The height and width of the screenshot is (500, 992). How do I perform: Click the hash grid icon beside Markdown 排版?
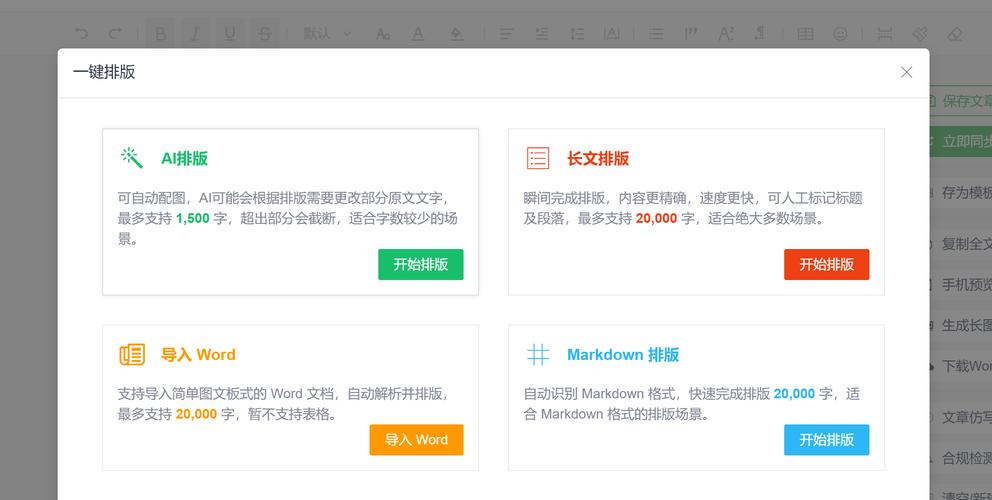pyautogui.click(x=538, y=354)
